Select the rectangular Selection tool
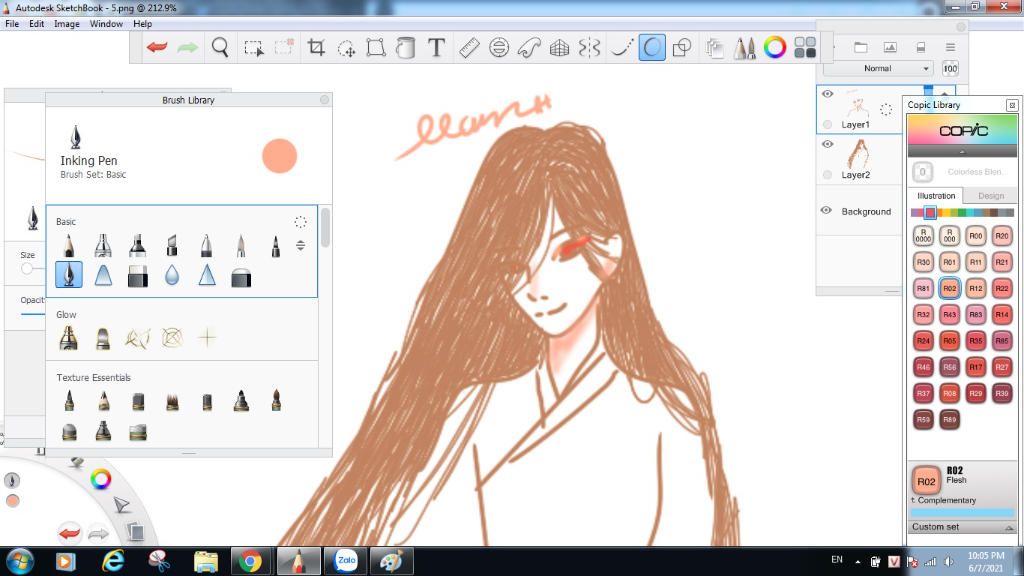Screen dimensions: 1024x576 [x=253, y=48]
